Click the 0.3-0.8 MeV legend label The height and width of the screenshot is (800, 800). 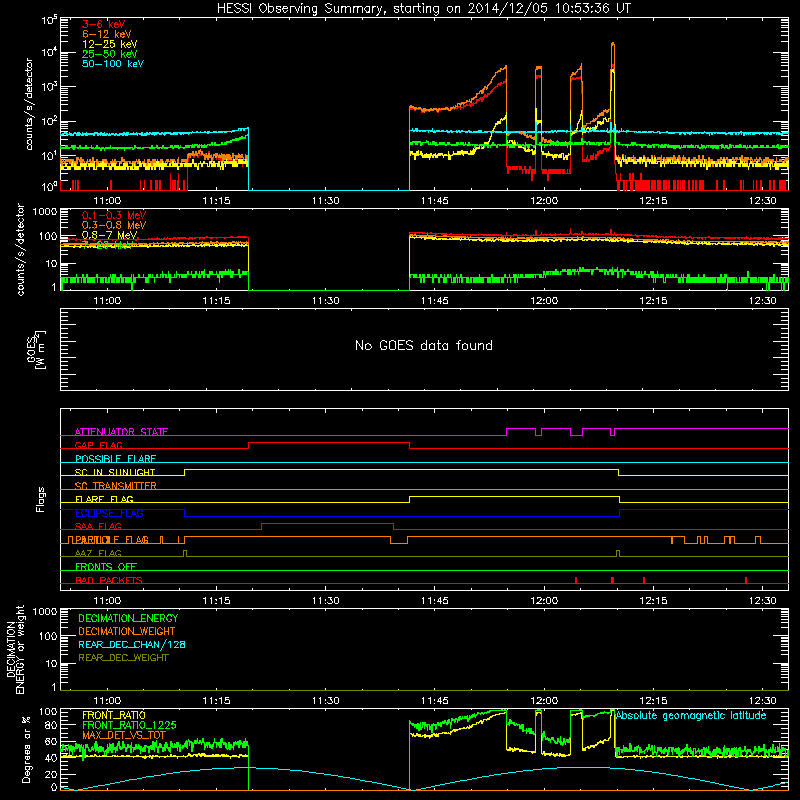114,225
